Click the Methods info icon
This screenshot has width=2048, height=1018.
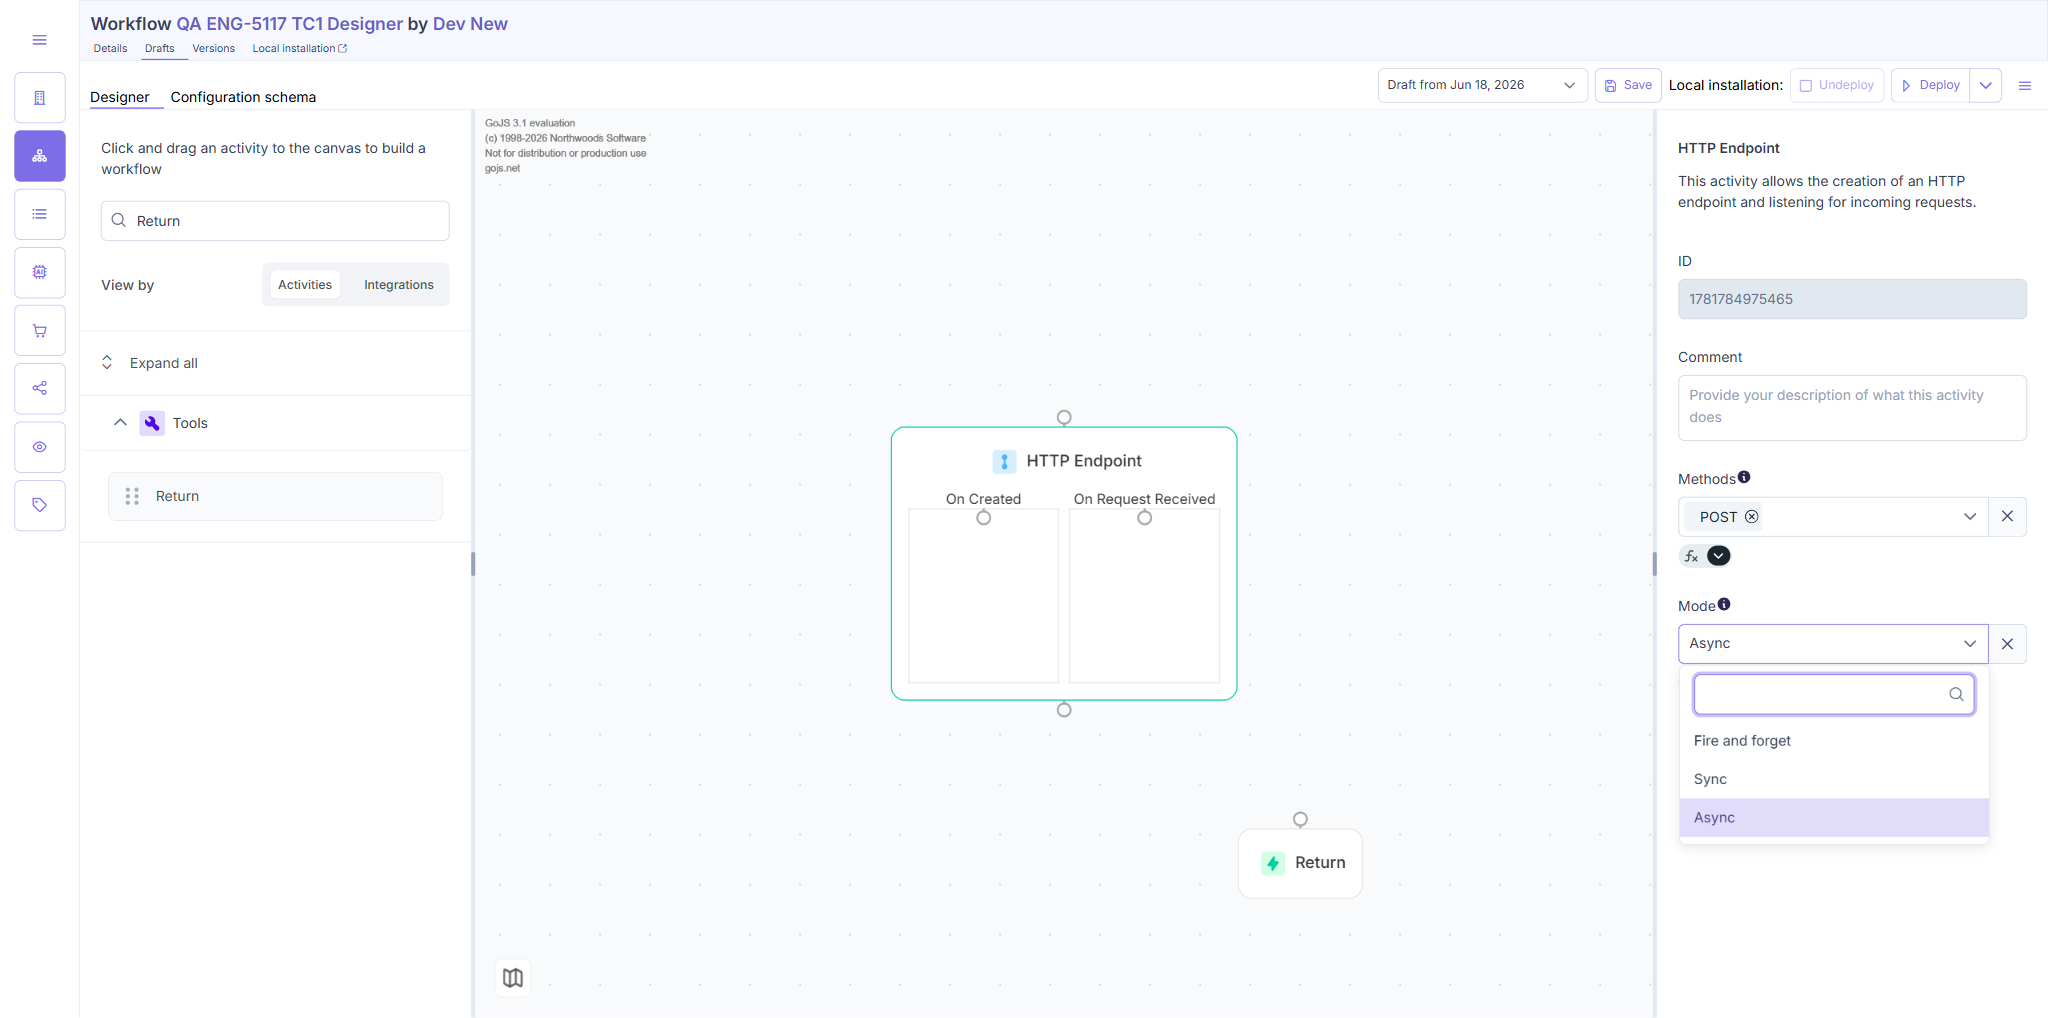[x=1744, y=477]
